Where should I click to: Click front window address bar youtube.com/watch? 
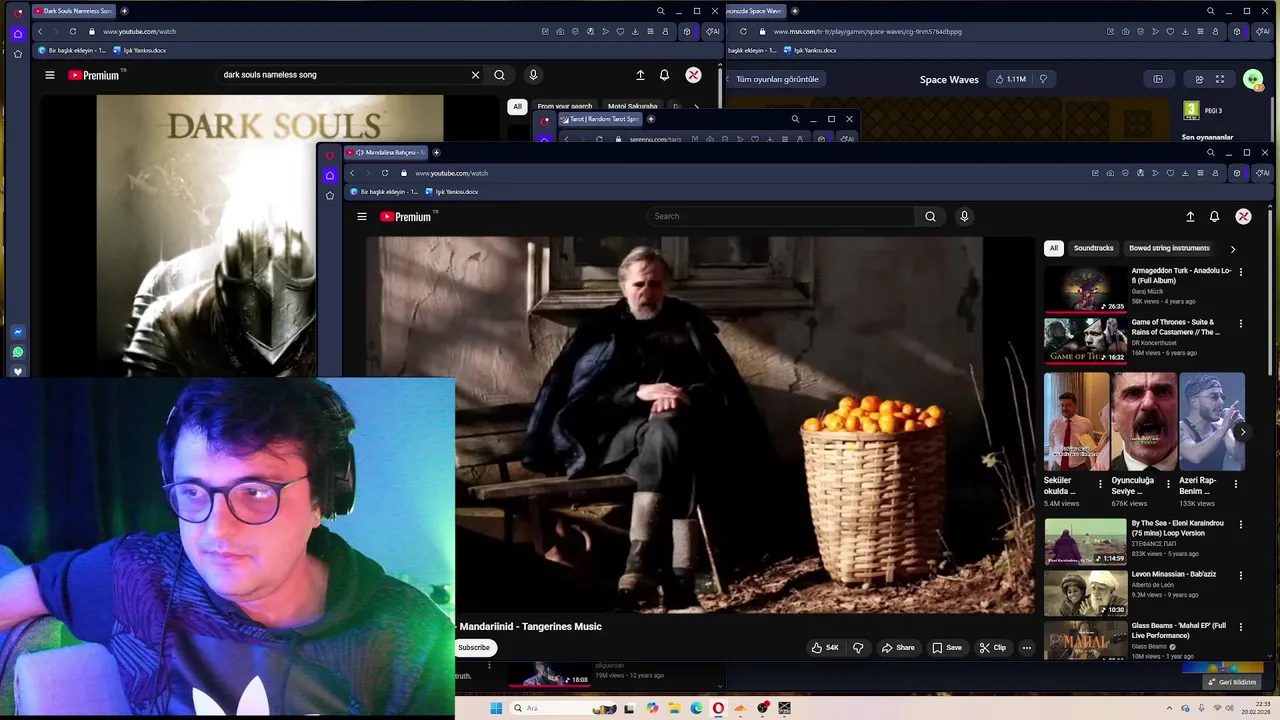(x=452, y=173)
